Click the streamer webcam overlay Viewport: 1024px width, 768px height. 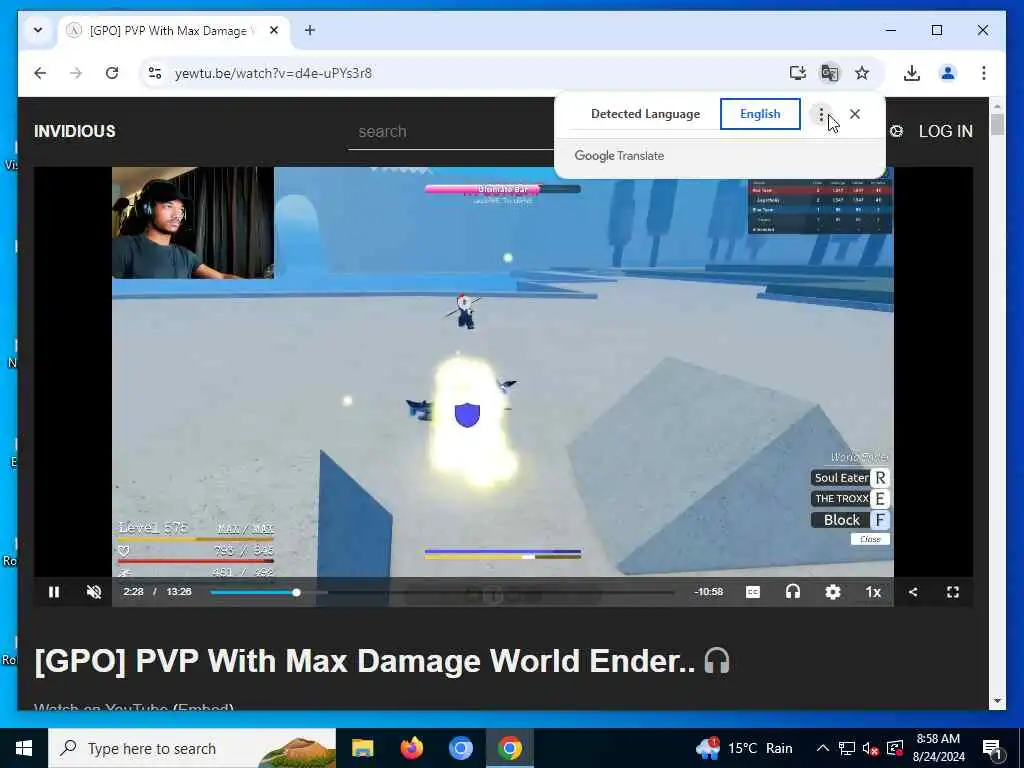pos(193,223)
